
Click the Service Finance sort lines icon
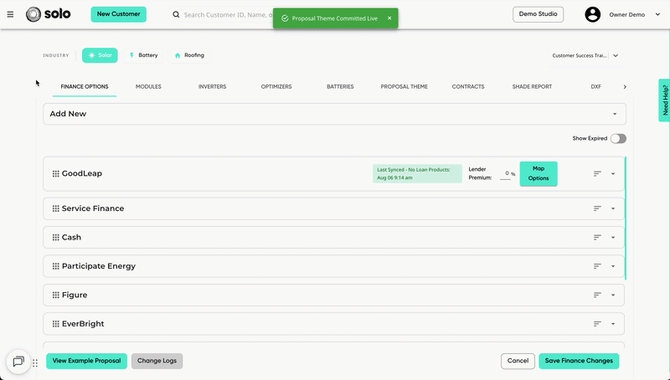[597, 209]
